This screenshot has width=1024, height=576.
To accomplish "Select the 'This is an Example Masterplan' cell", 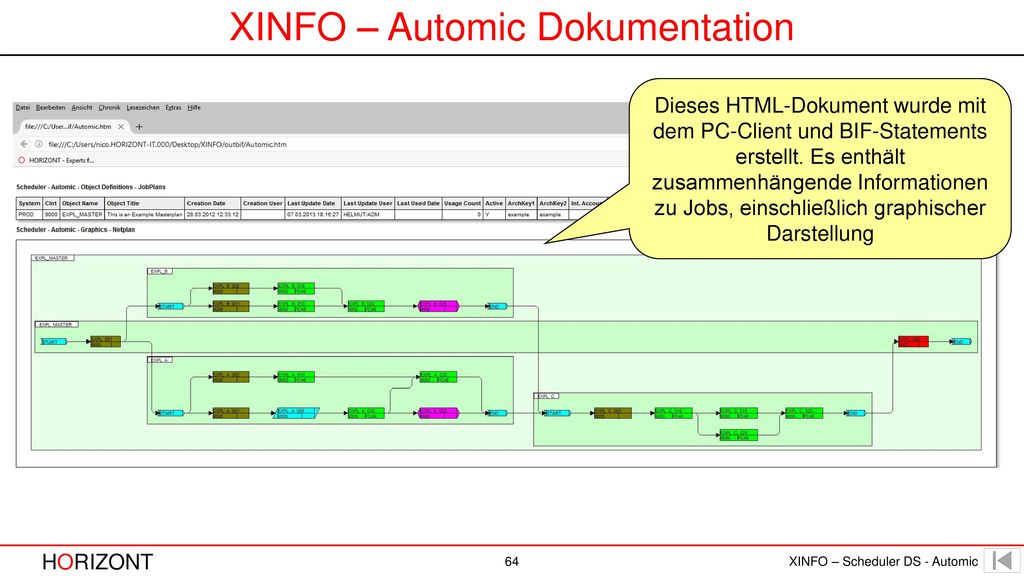I will pyautogui.click(x=144, y=214).
